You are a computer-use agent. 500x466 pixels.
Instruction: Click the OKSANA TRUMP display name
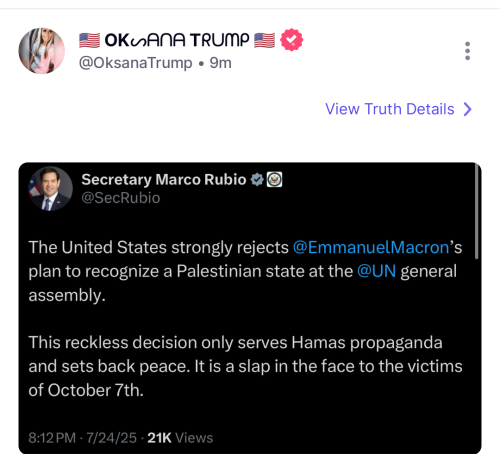[x=177, y=40]
